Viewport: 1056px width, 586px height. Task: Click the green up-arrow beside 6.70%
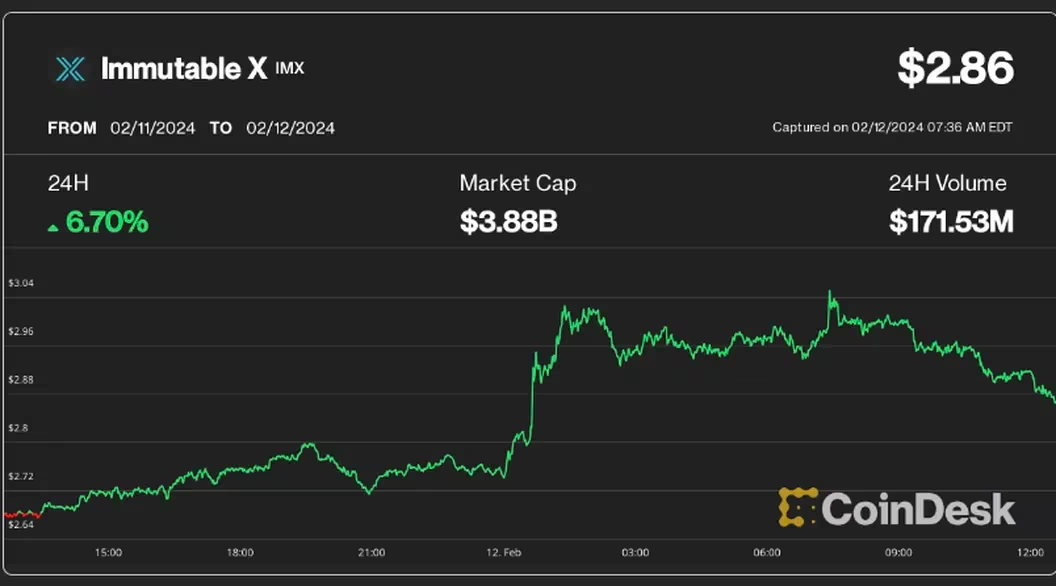[53, 228]
